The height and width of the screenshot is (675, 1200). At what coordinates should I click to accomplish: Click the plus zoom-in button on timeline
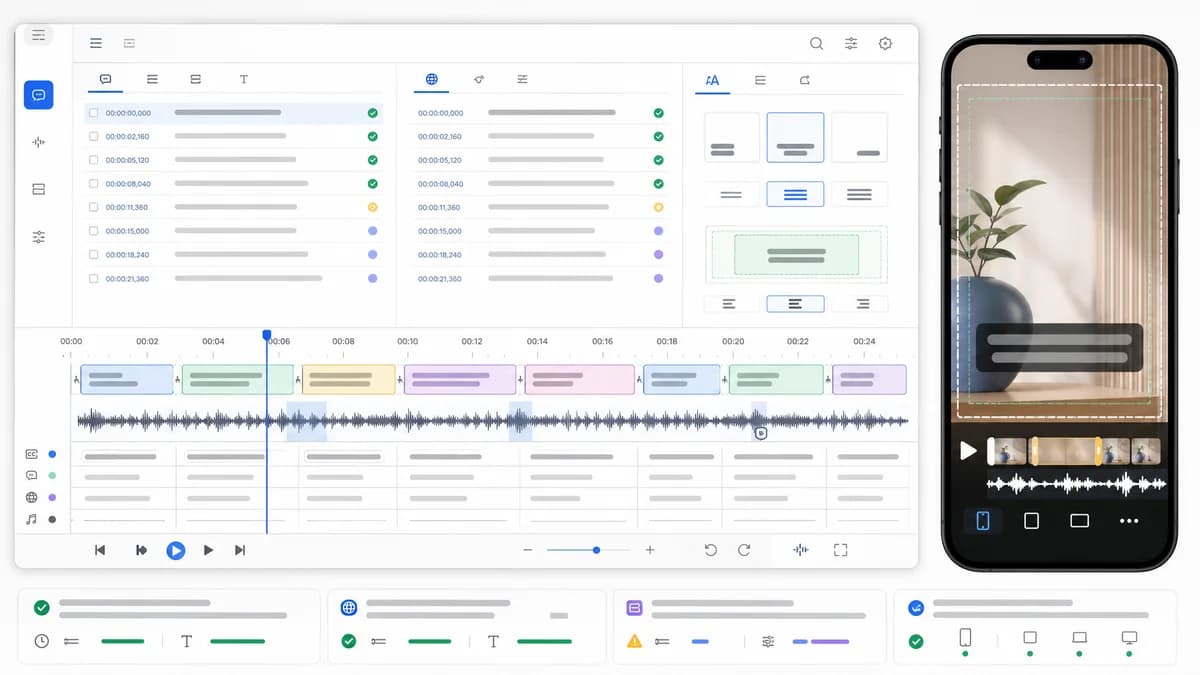tap(650, 550)
